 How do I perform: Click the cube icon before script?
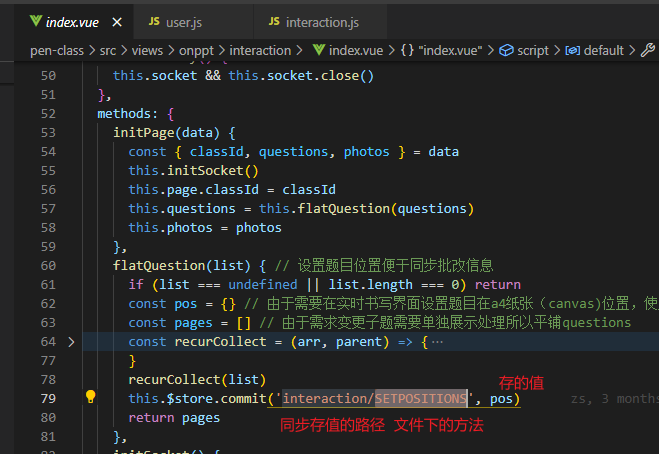[x=506, y=50]
